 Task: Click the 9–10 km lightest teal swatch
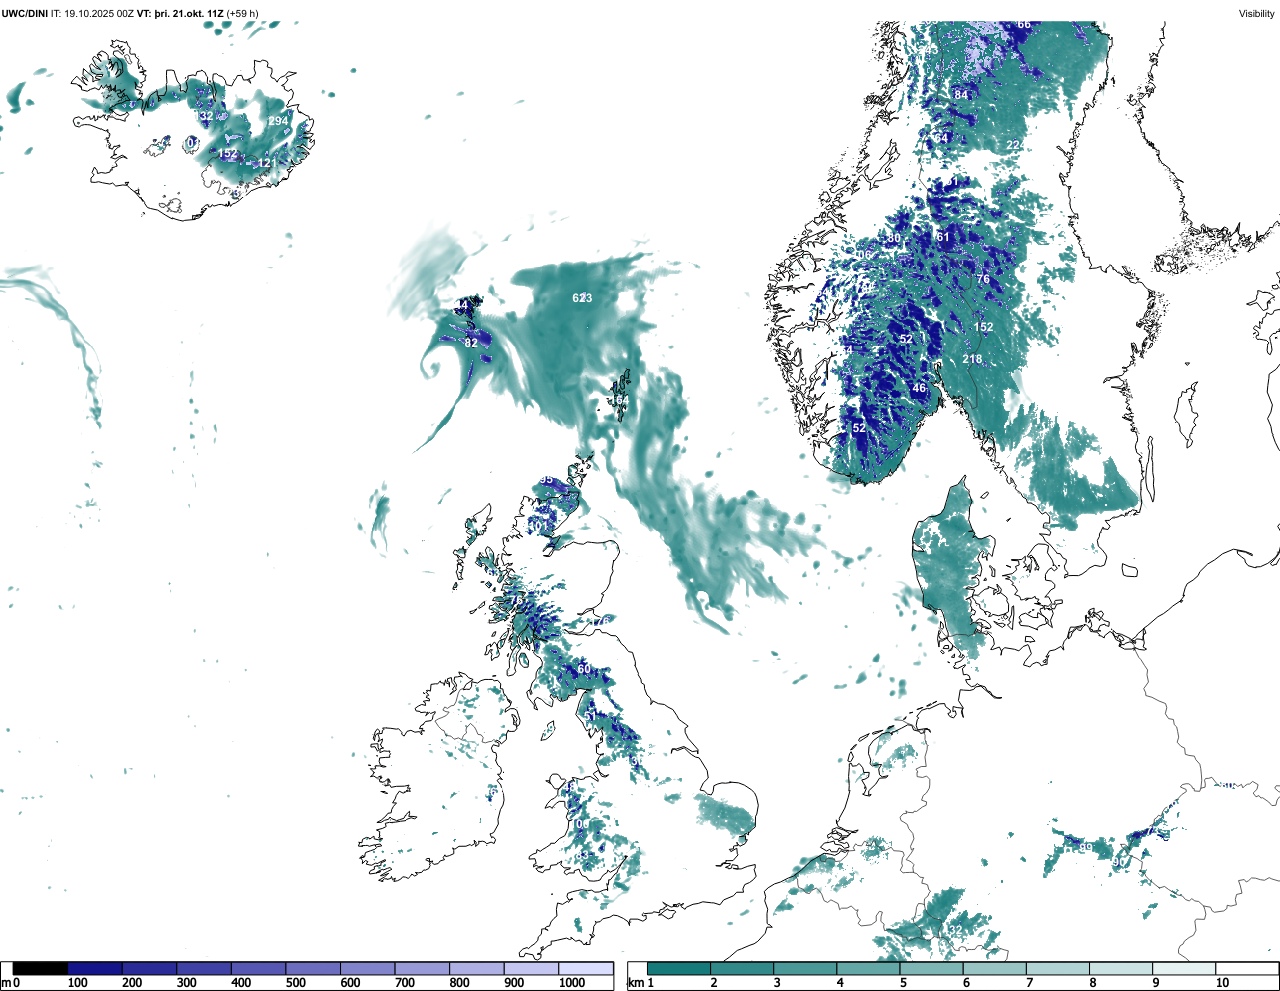1185,968
